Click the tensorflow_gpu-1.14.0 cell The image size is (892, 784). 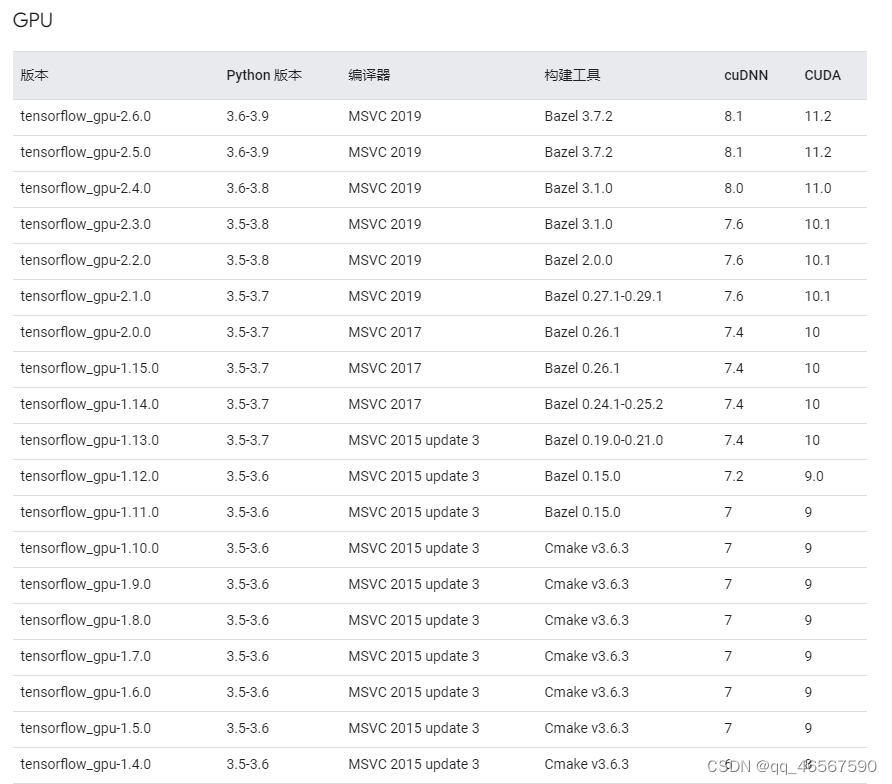click(x=90, y=404)
